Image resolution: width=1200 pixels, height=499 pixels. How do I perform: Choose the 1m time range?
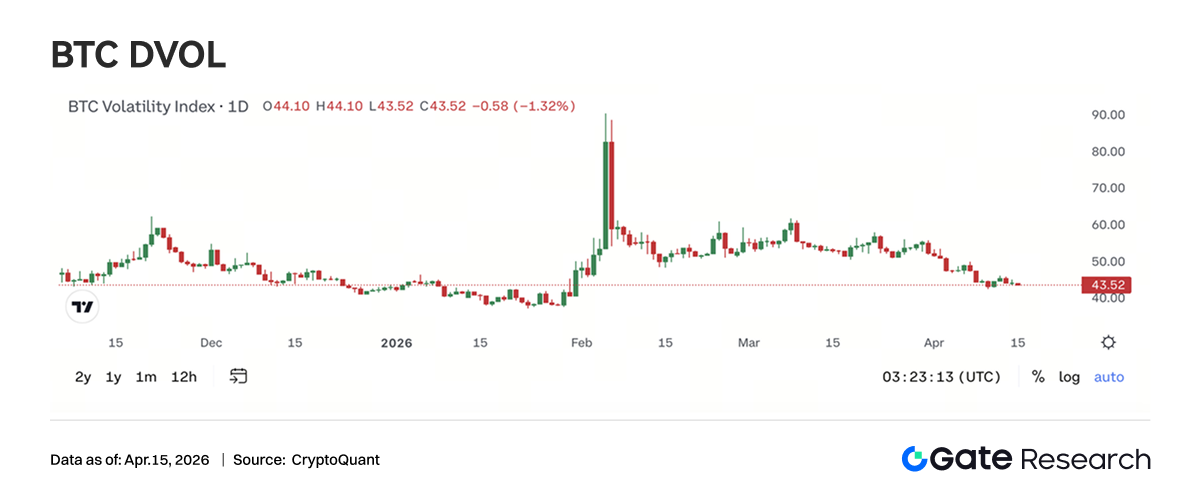146,377
